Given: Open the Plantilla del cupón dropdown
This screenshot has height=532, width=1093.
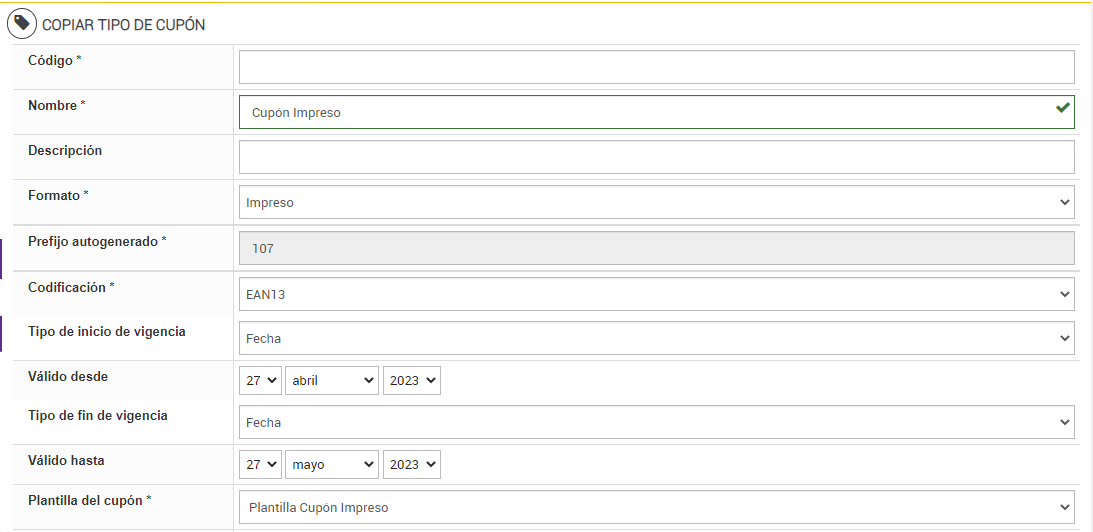Looking at the screenshot, I should [x=656, y=507].
